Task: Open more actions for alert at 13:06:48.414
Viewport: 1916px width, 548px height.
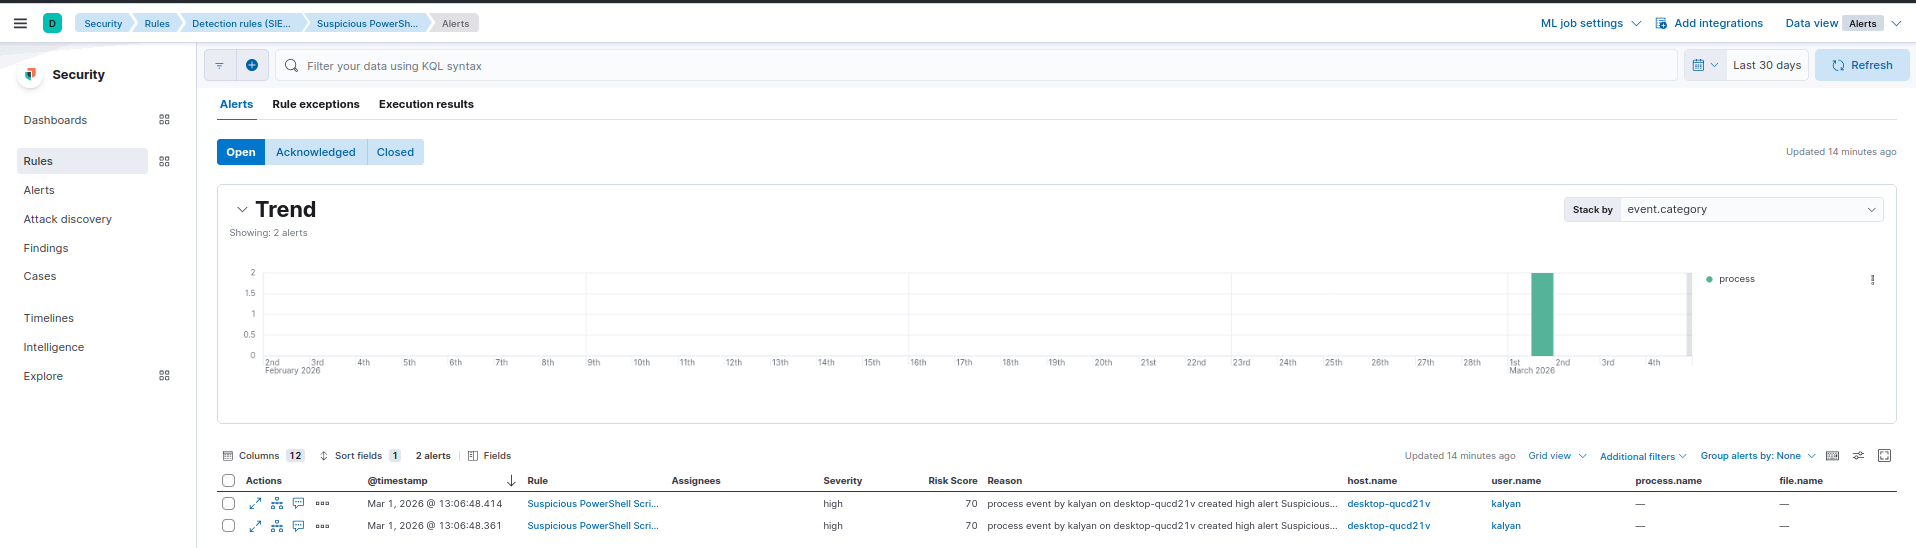Action: point(322,504)
